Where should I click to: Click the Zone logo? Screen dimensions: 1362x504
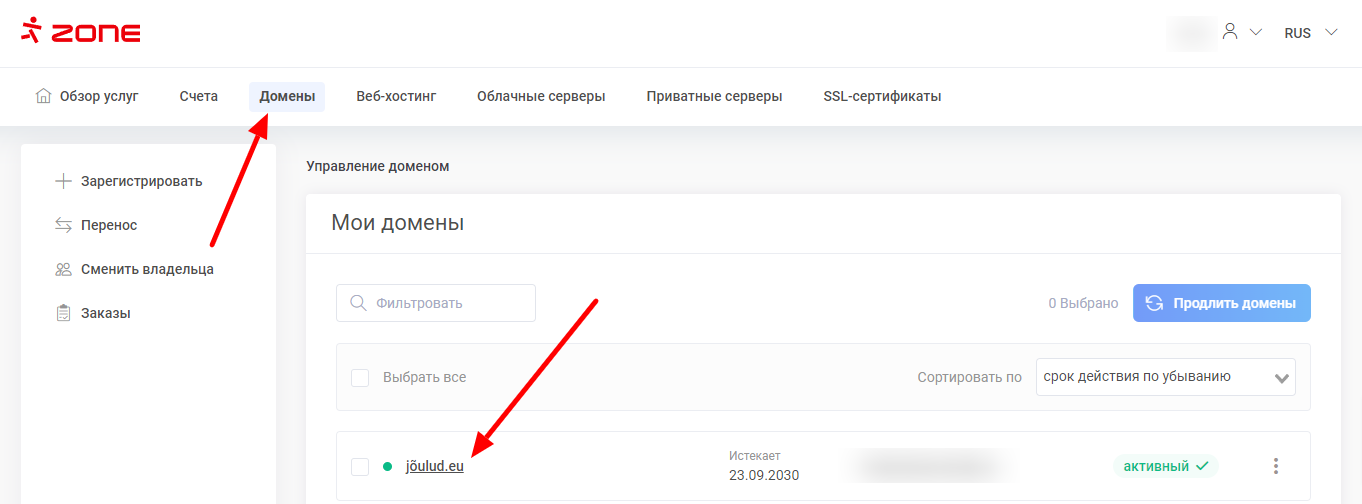coord(81,32)
